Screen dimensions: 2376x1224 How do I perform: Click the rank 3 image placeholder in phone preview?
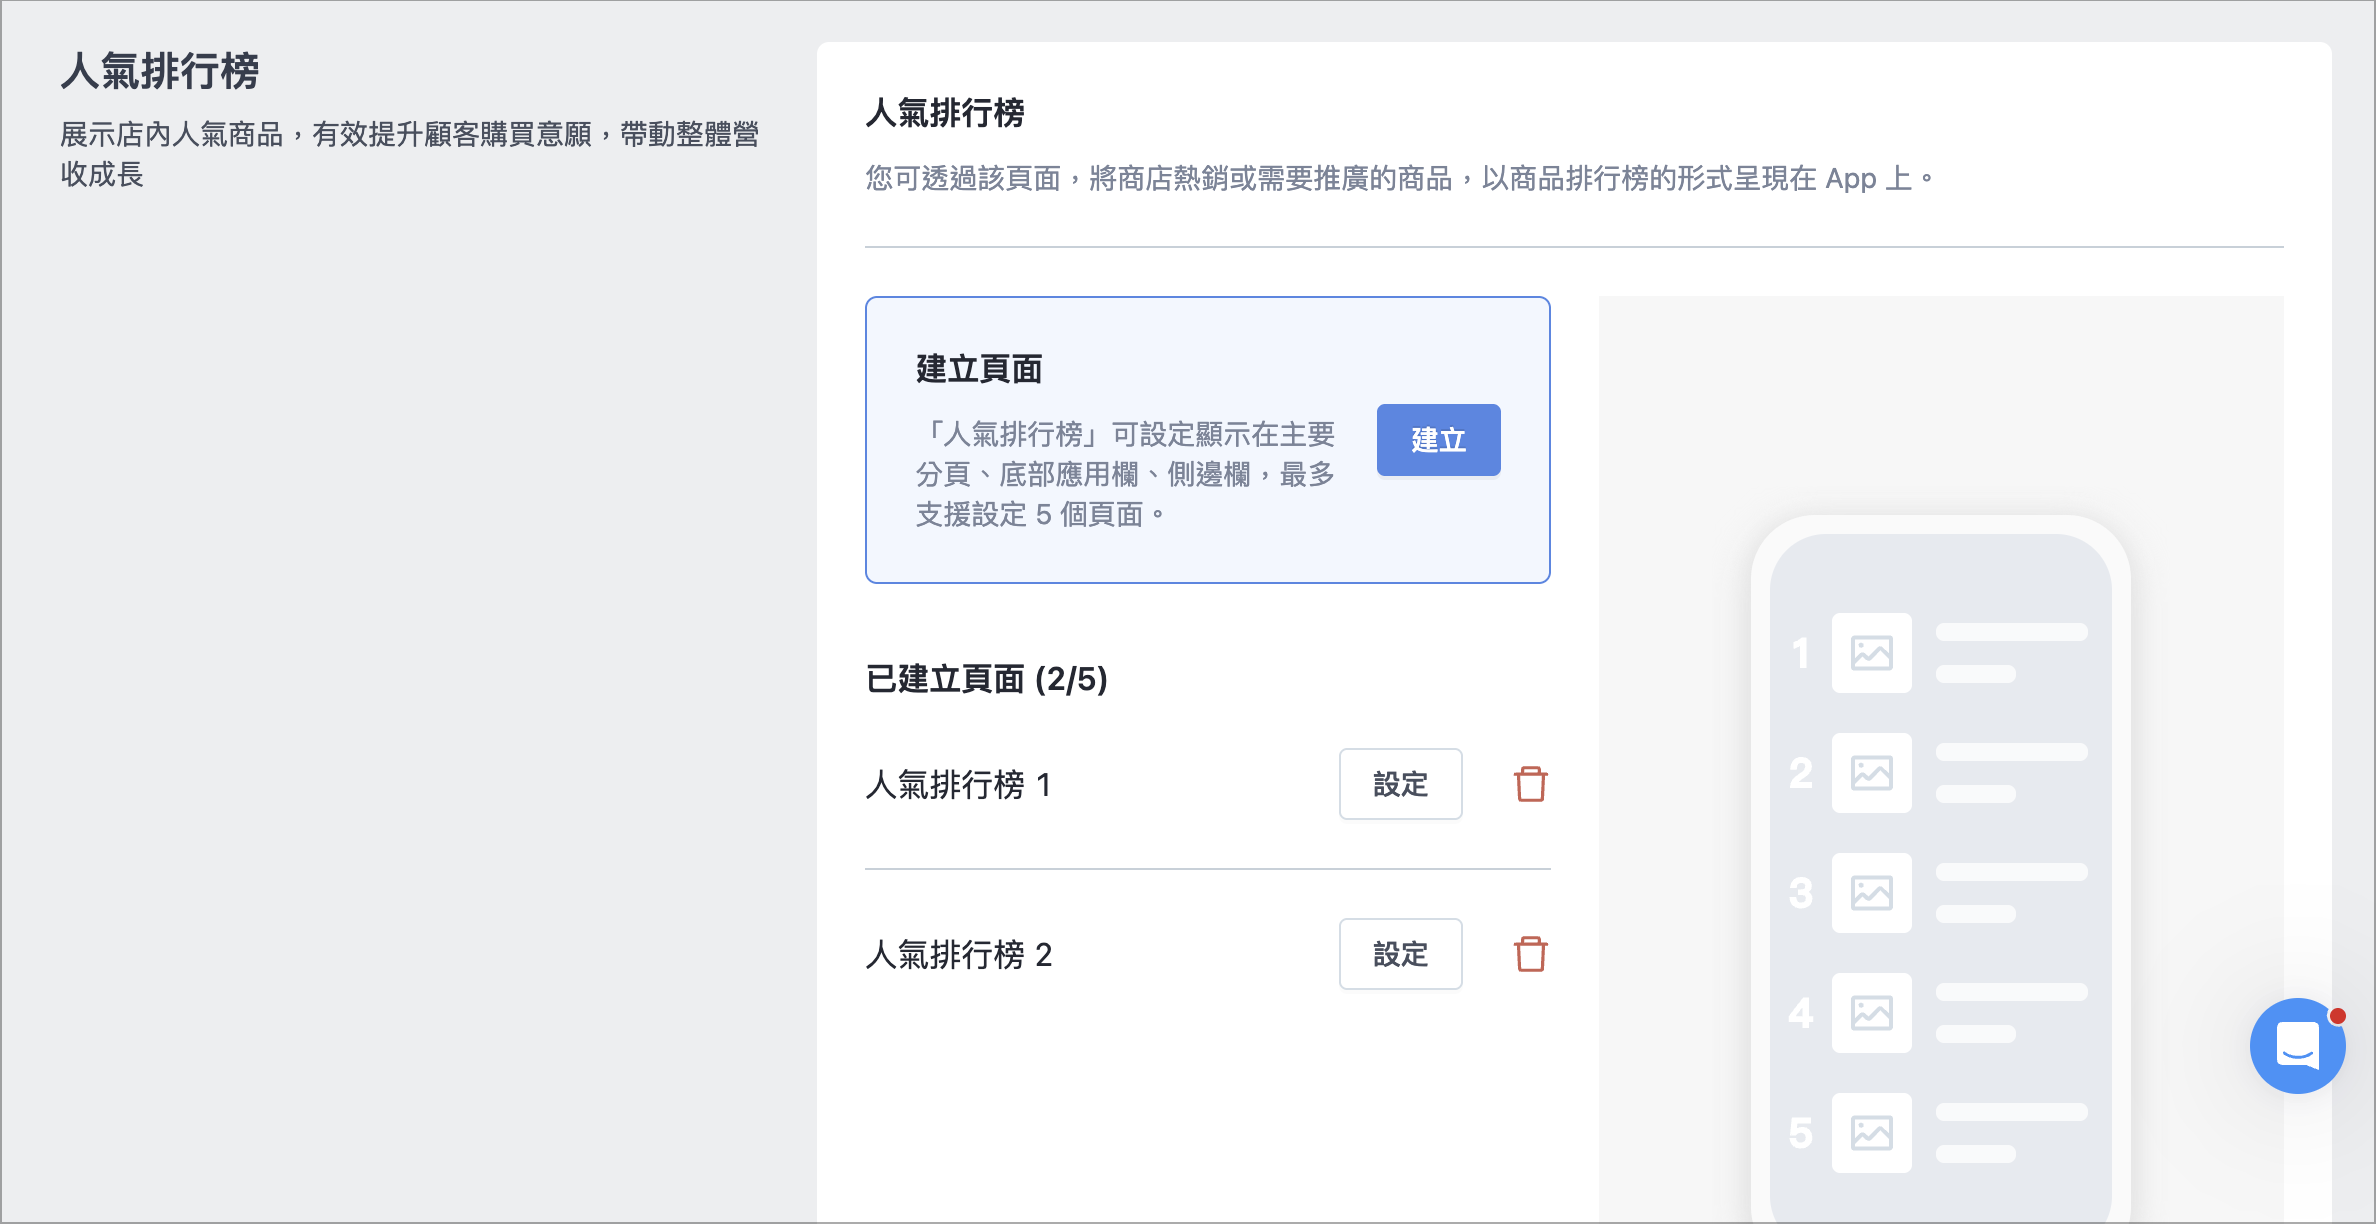[1871, 893]
